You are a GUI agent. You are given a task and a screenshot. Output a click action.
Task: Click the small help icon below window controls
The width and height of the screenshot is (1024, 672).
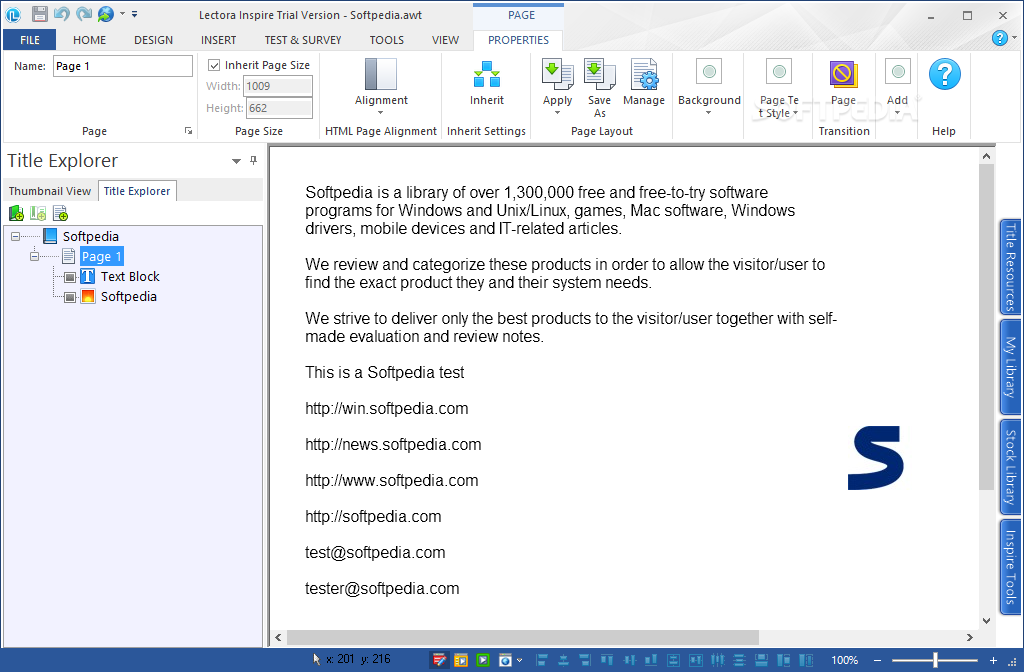999,38
